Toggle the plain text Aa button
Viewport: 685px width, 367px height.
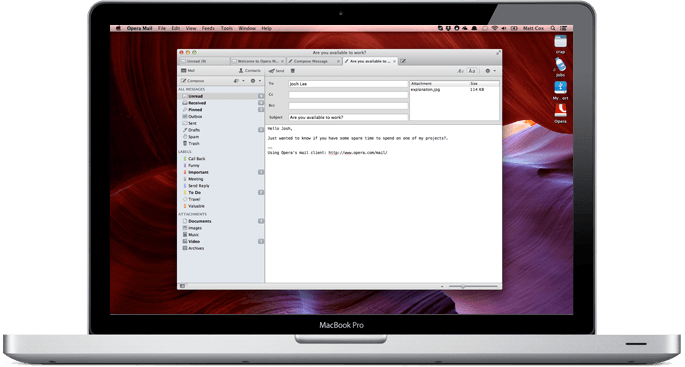point(472,71)
